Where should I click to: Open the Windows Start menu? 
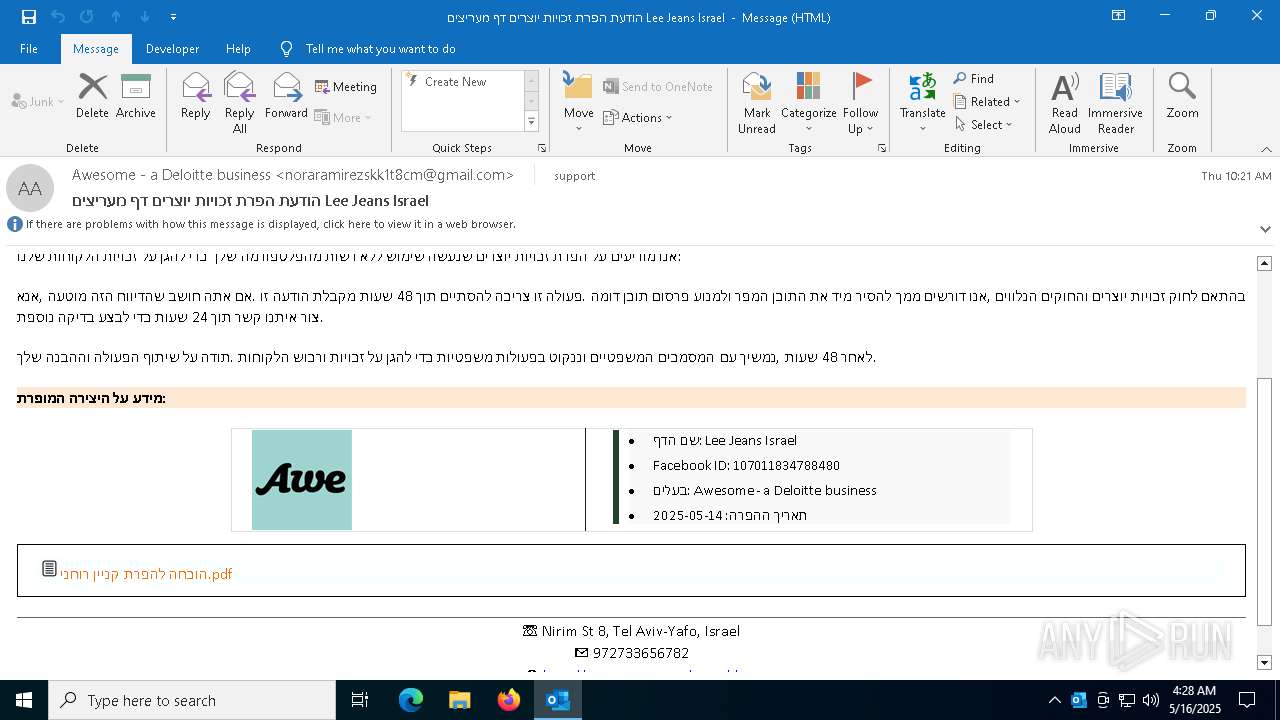(24, 700)
